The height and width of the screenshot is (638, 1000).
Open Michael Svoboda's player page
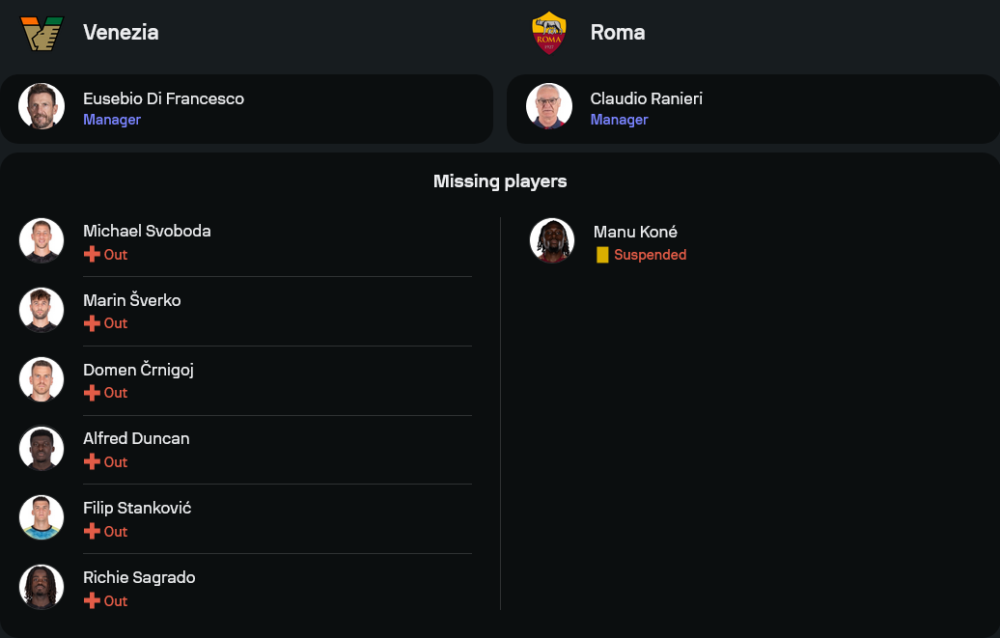pos(147,231)
